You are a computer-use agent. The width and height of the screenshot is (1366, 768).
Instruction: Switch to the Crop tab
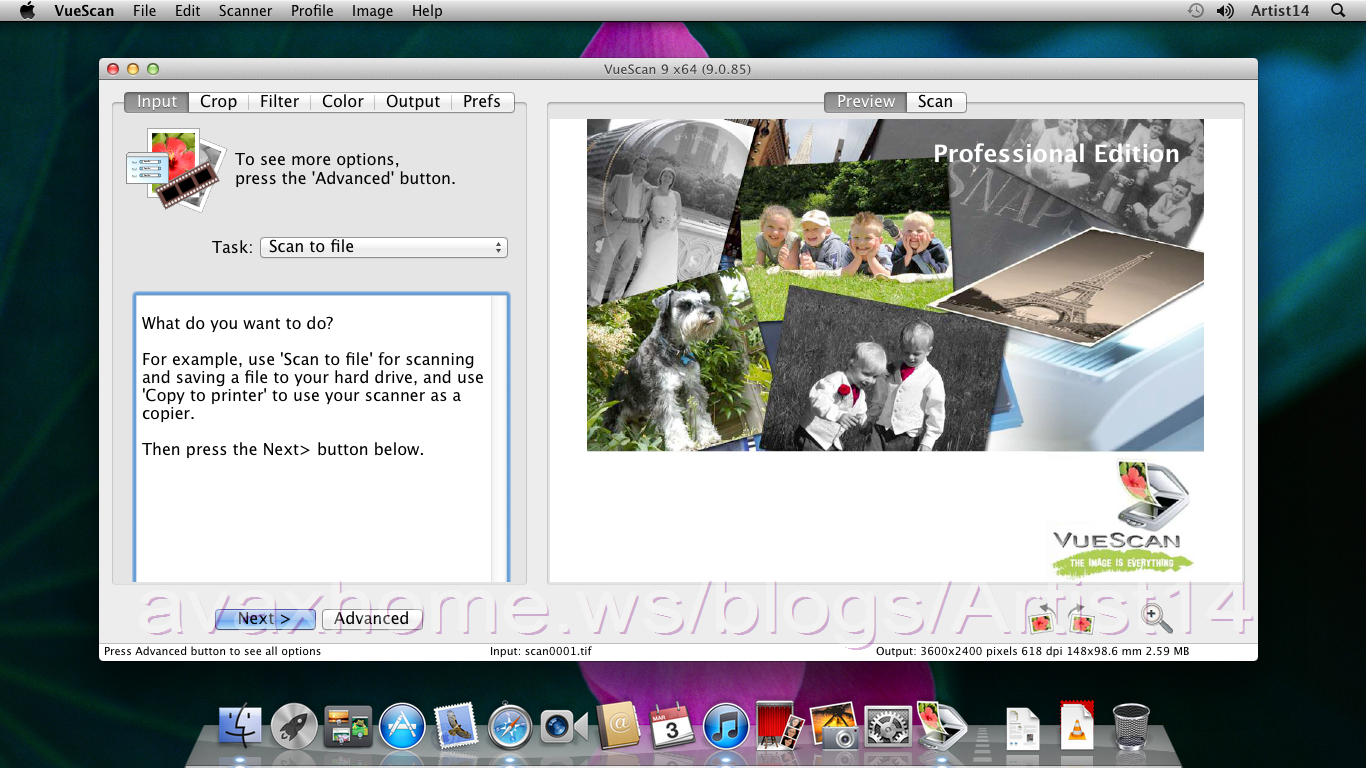(218, 102)
